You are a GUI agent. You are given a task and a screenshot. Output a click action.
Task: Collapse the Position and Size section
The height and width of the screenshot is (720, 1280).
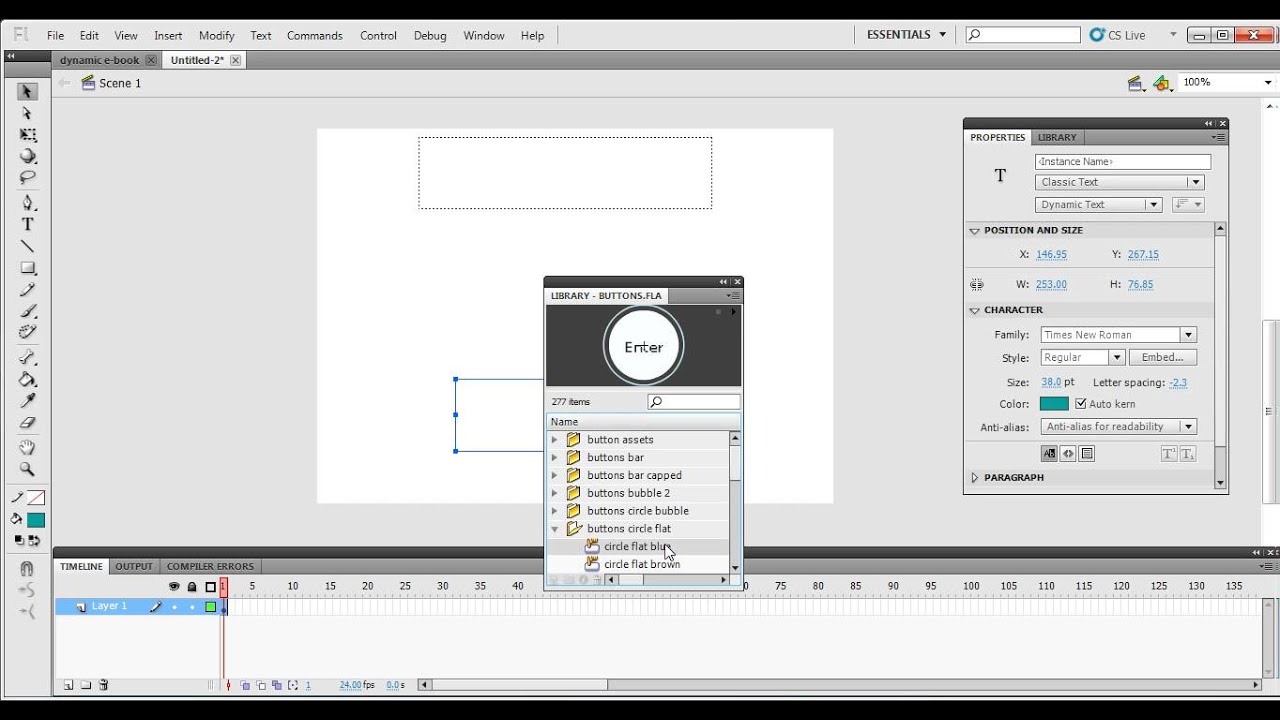point(975,230)
